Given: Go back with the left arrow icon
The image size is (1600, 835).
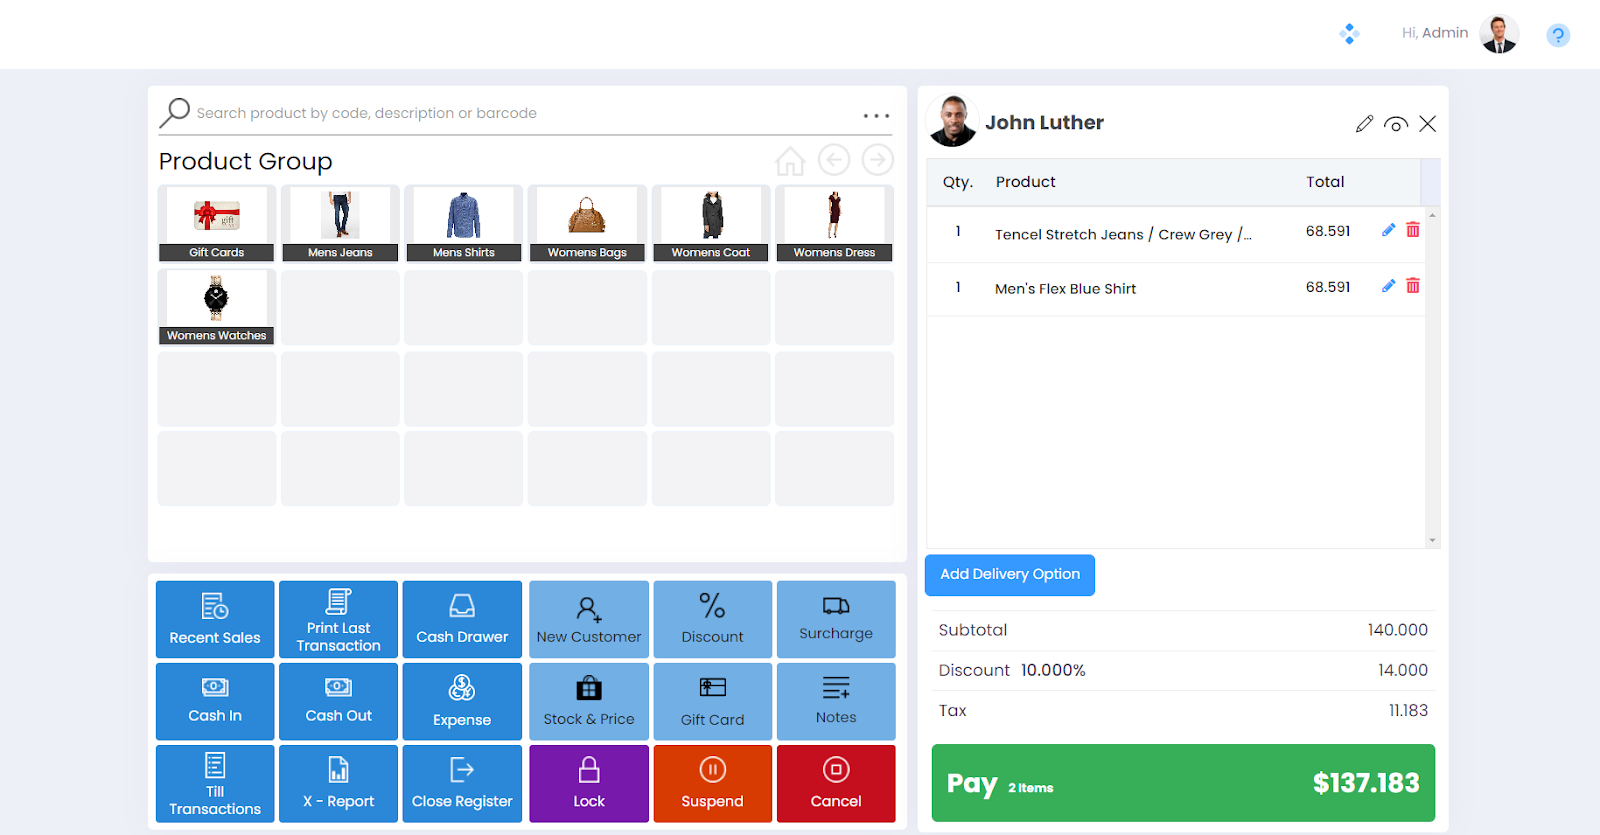Looking at the screenshot, I should (833, 160).
